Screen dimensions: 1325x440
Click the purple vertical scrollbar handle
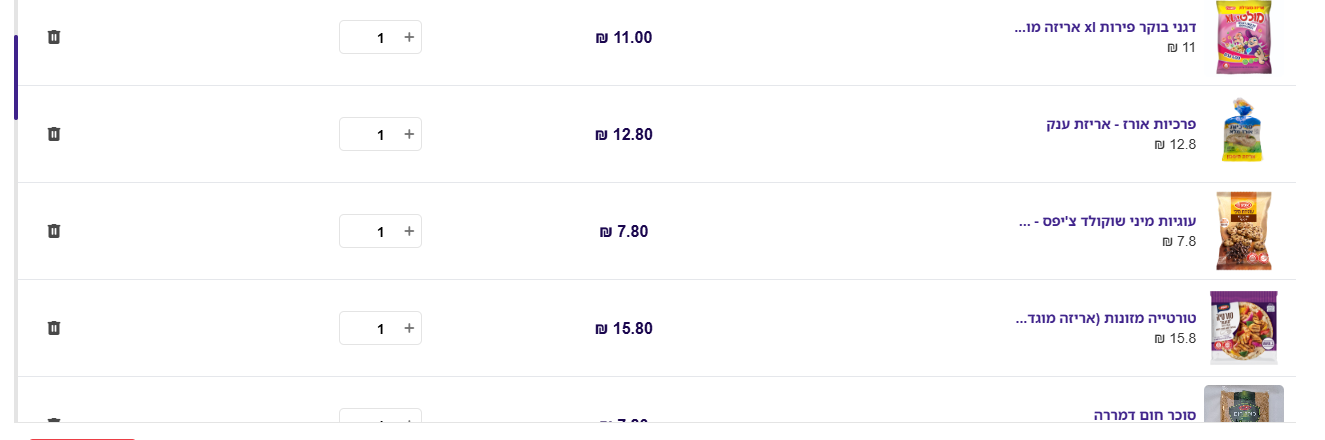(16, 77)
